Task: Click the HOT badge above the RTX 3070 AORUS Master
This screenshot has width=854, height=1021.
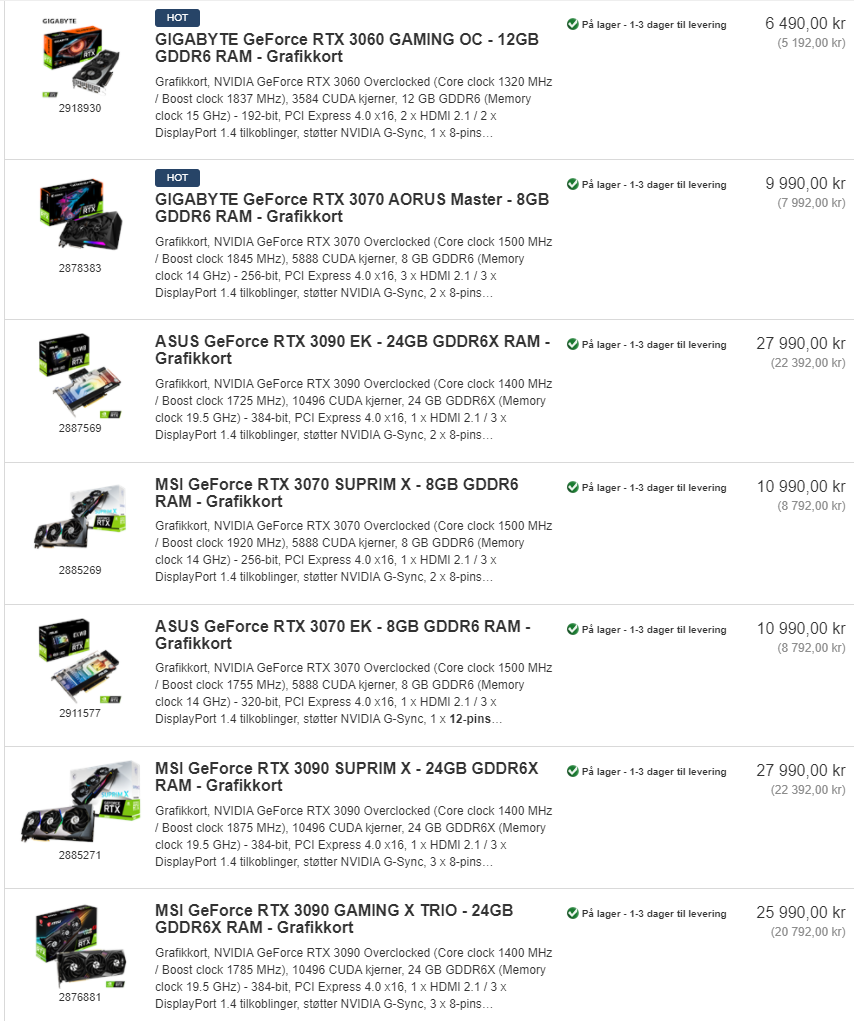Action: (177, 178)
